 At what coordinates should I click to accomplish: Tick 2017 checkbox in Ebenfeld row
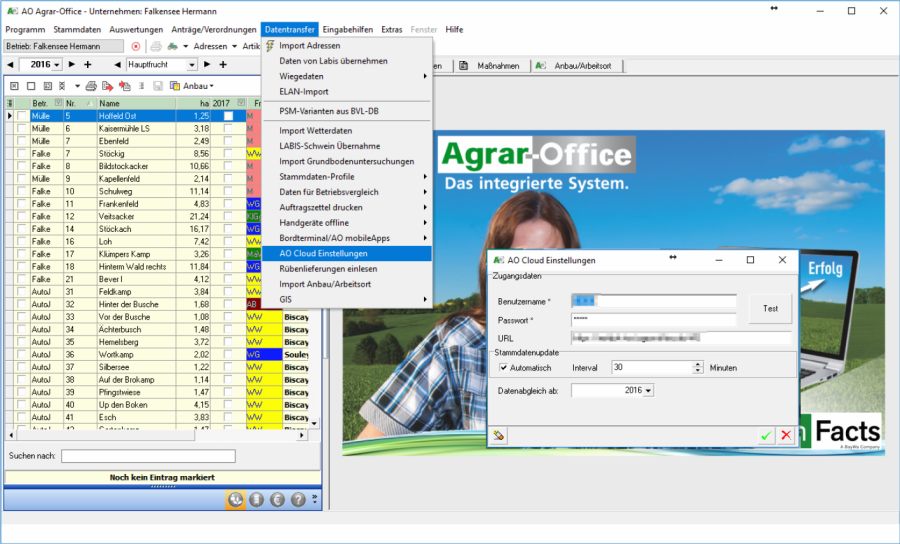pyautogui.click(x=228, y=141)
